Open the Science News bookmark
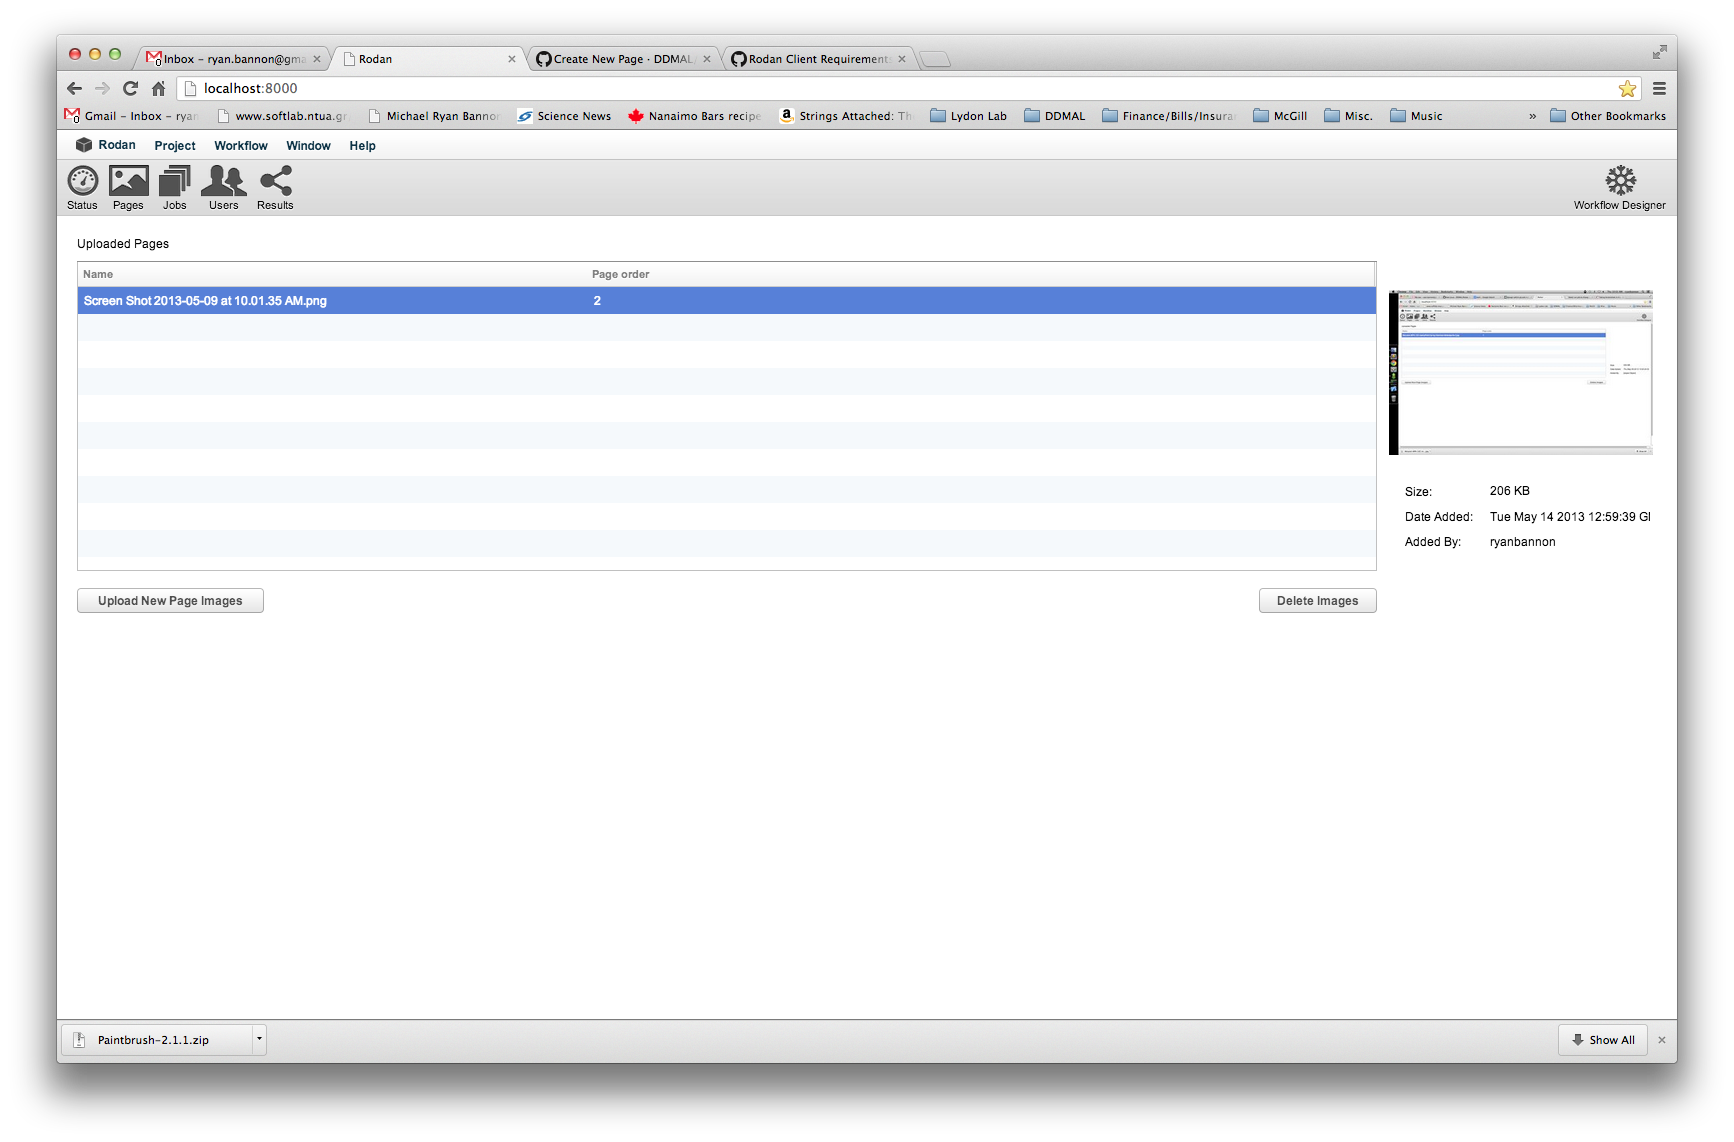Viewport: 1734px width, 1142px height. click(564, 116)
